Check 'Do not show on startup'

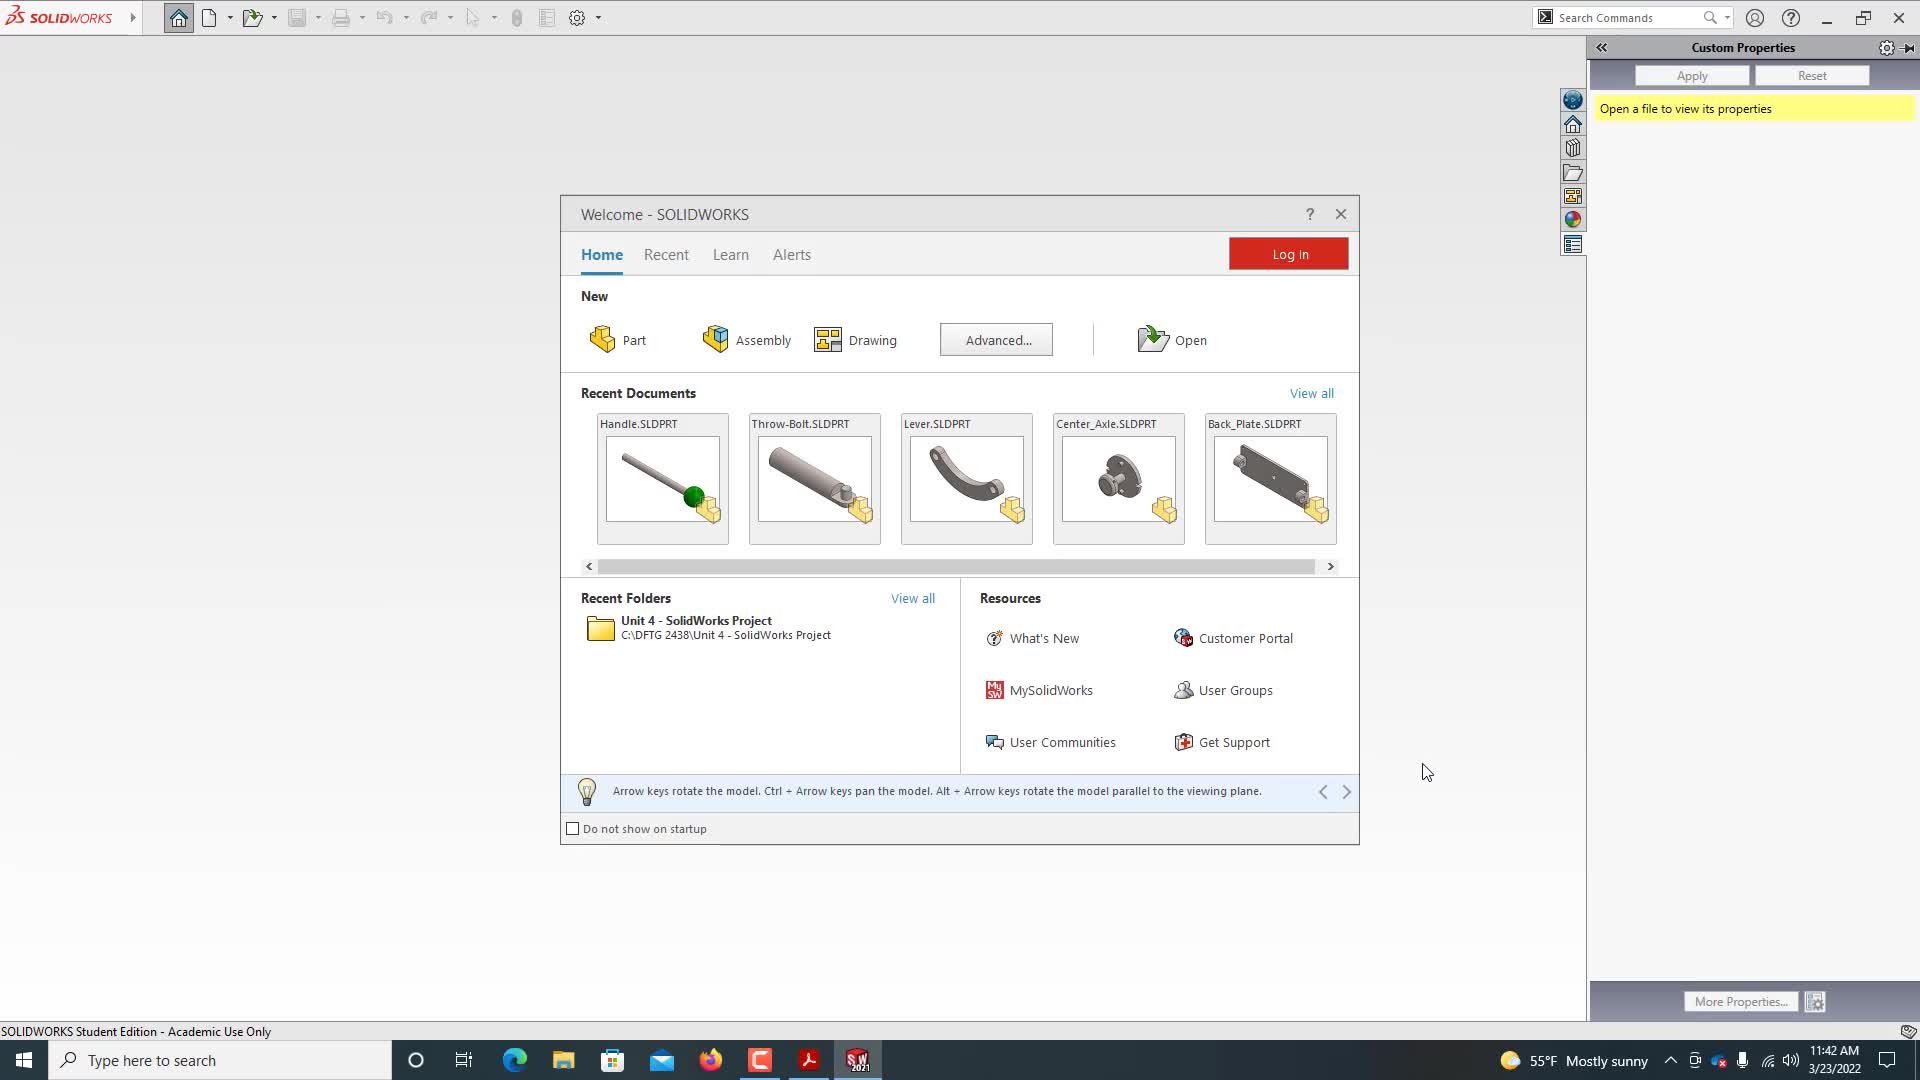(x=573, y=829)
